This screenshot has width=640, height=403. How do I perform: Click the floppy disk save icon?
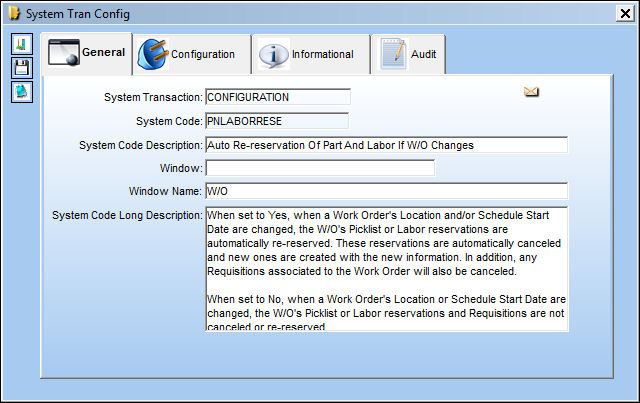click(x=22, y=68)
